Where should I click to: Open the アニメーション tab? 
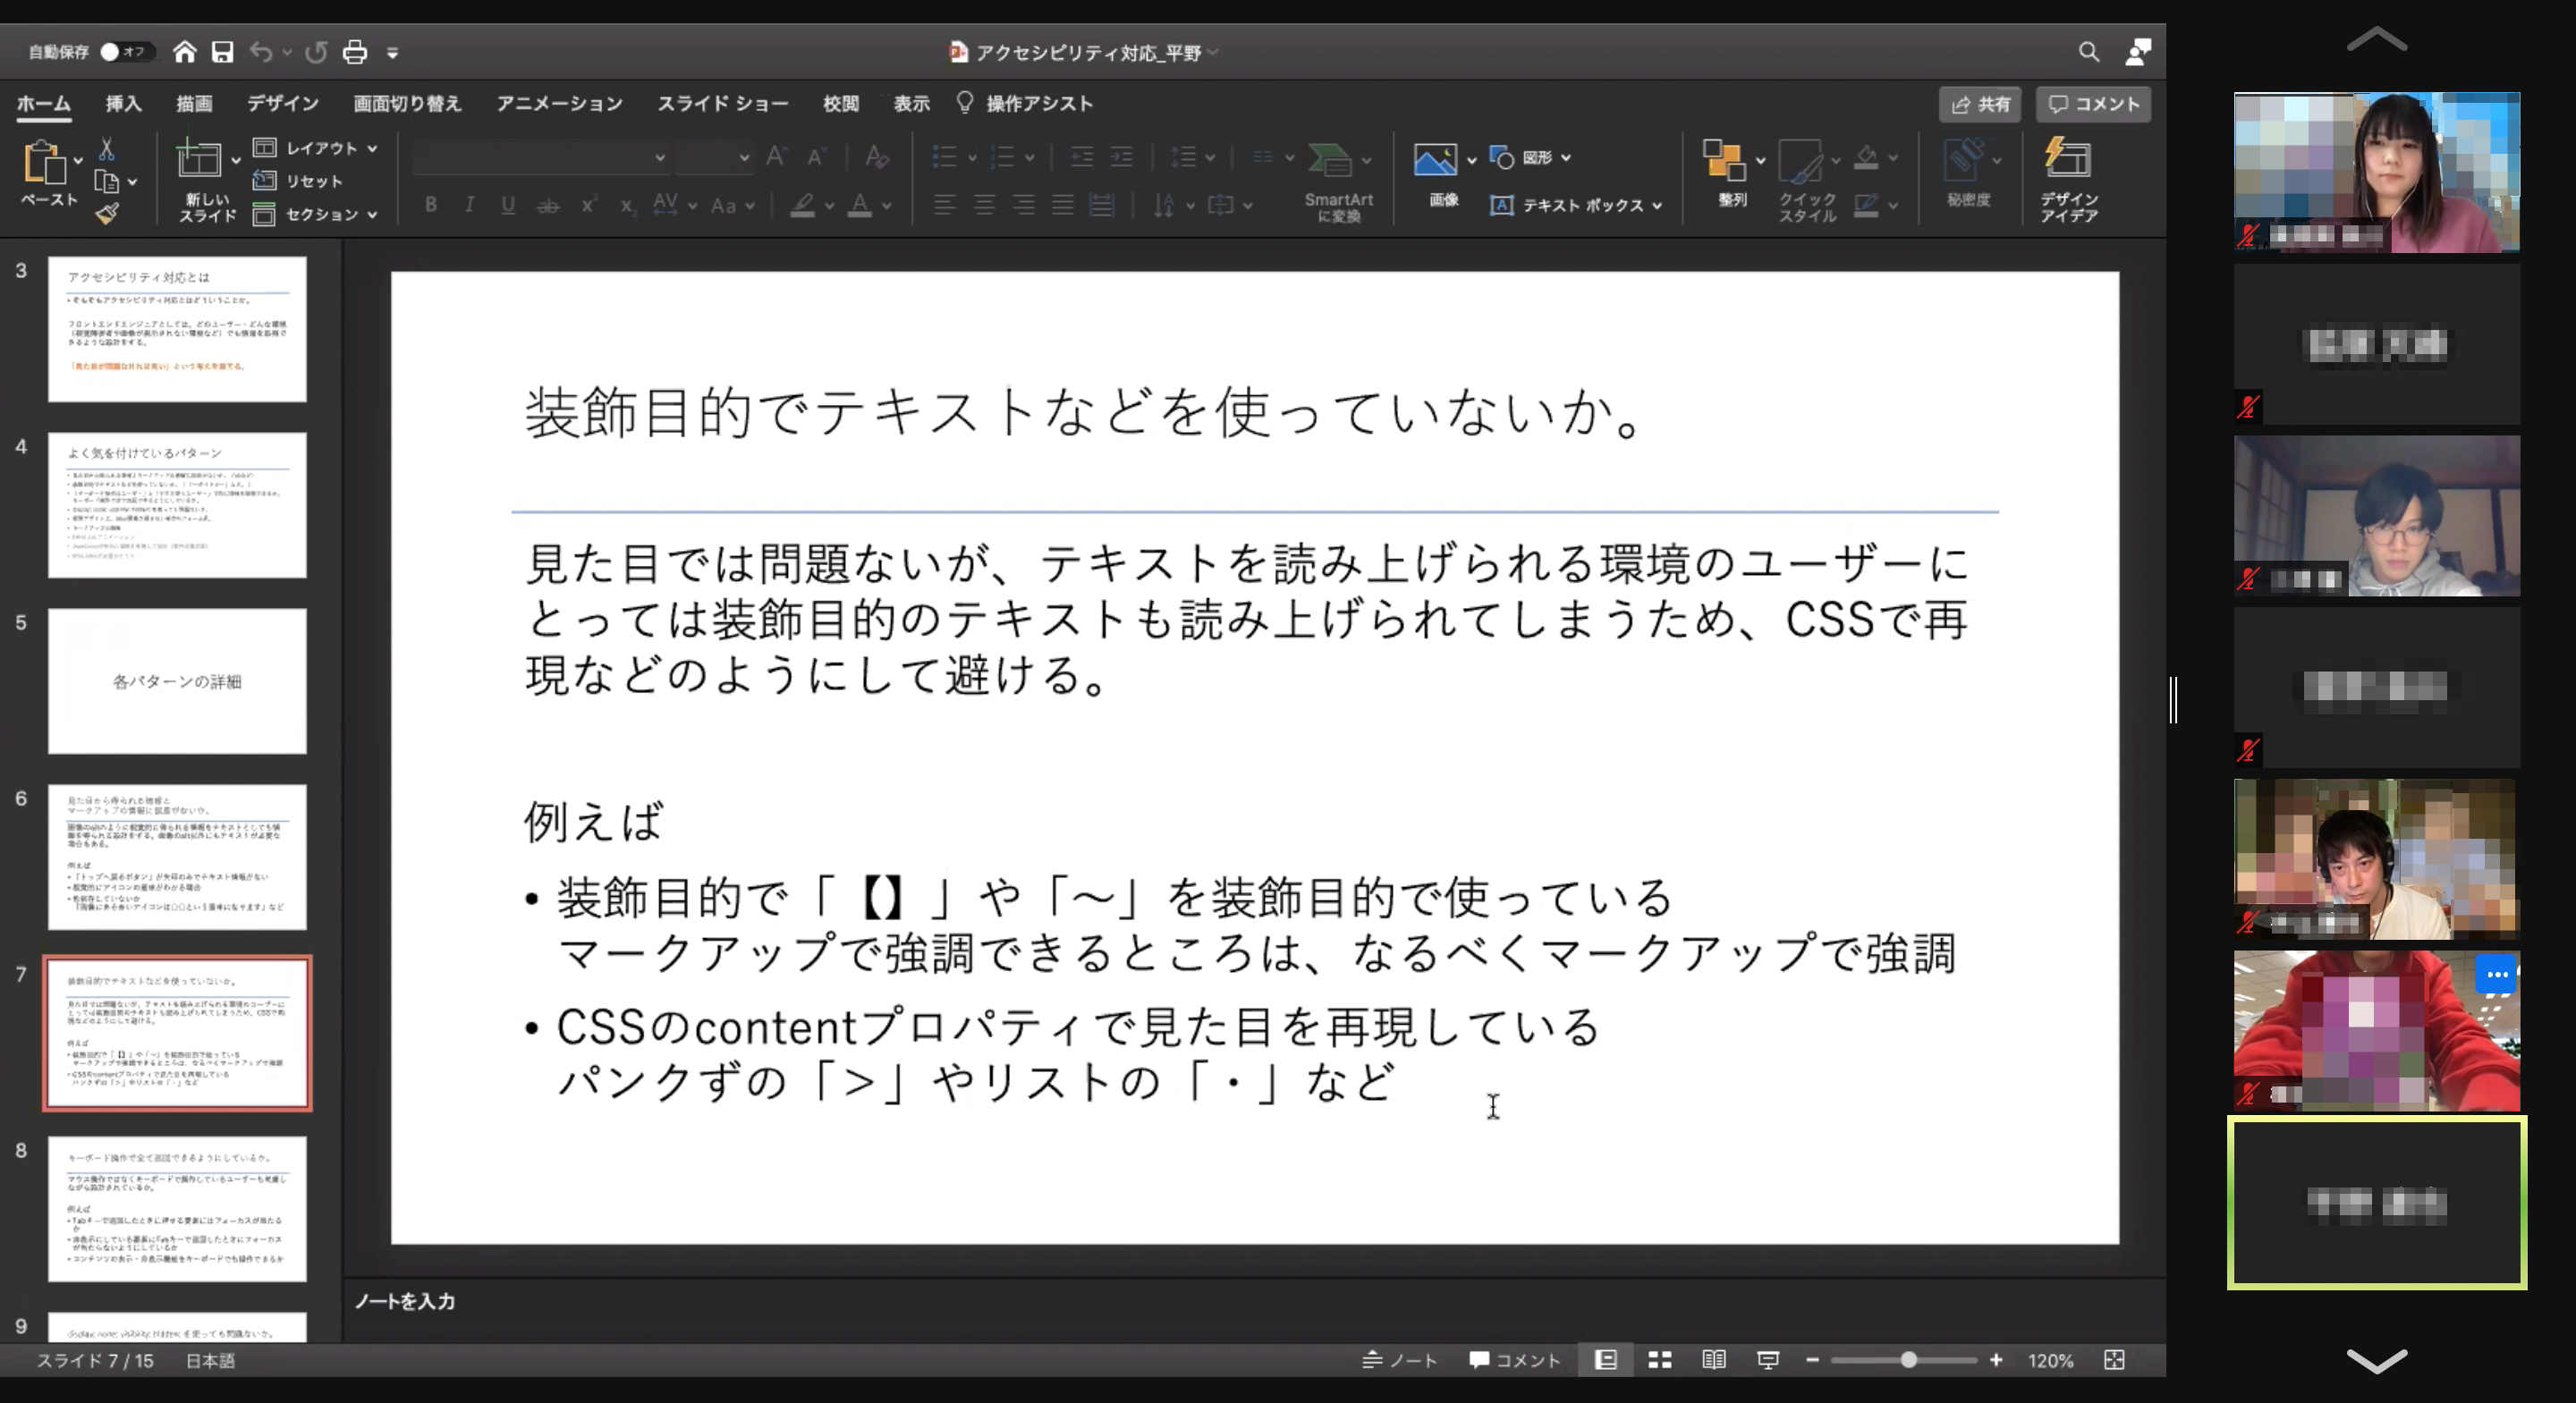[559, 103]
